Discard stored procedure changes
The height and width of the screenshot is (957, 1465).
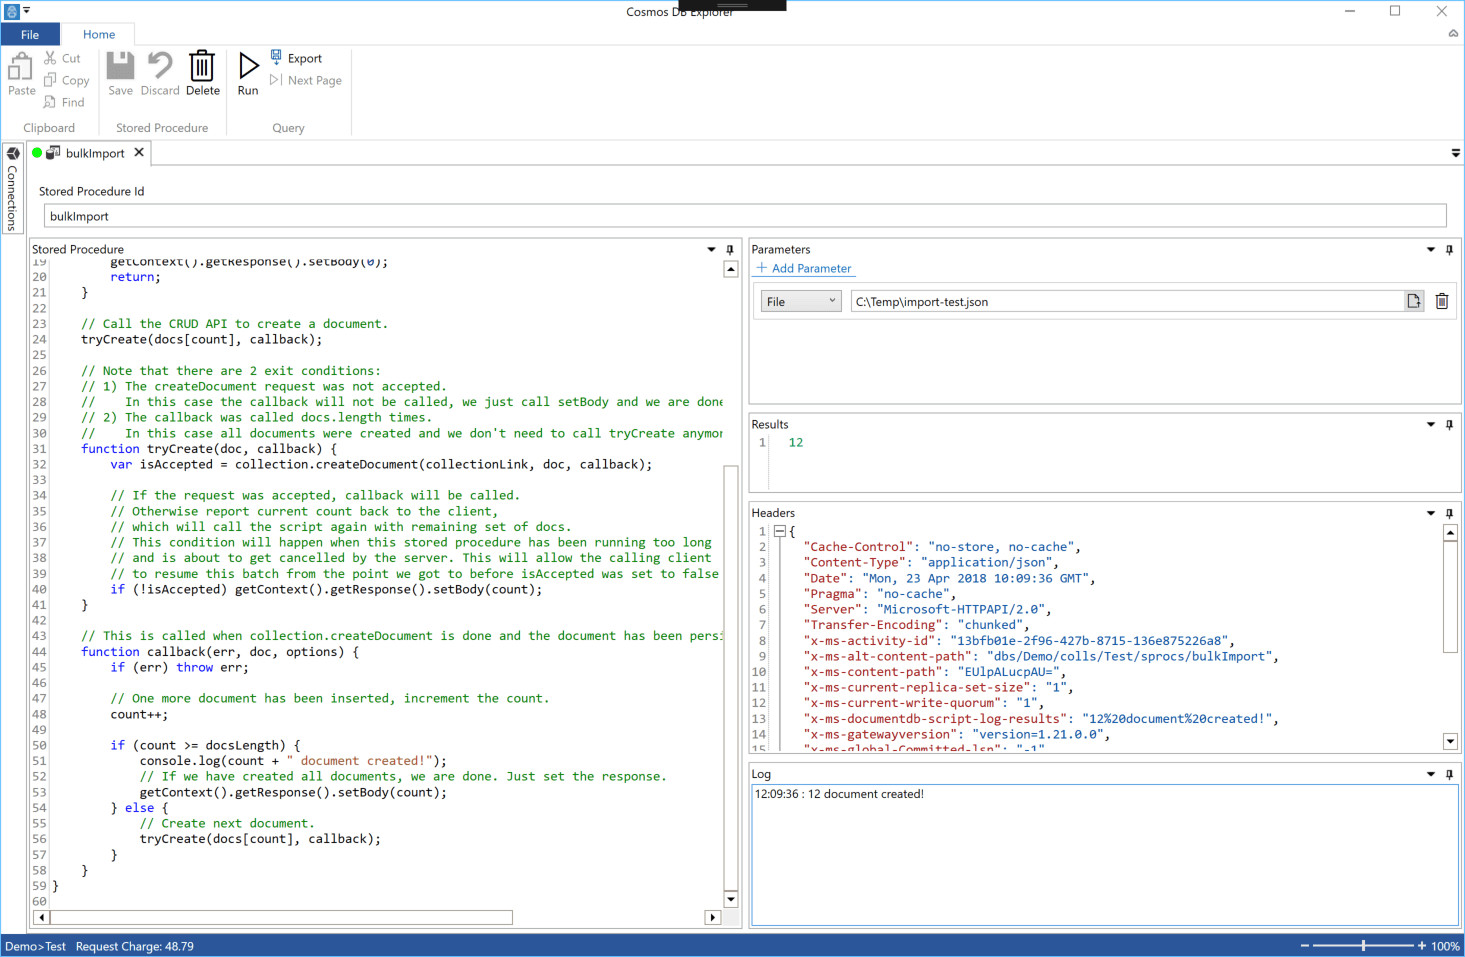pos(160,74)
